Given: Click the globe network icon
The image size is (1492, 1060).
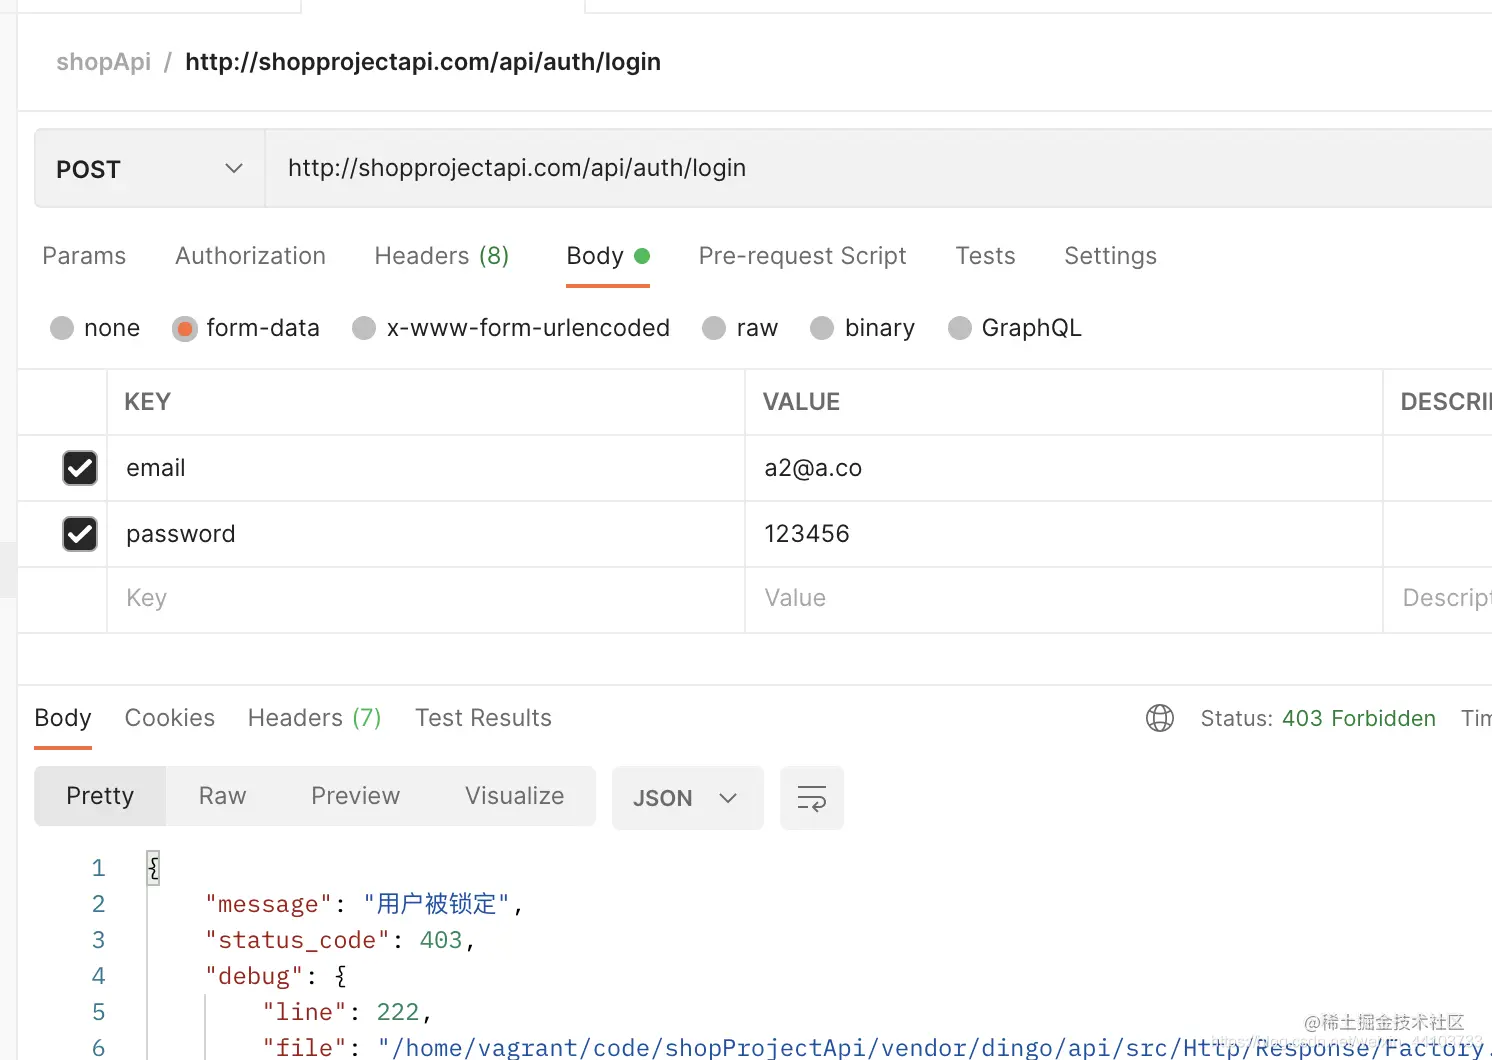Looking at the screenshot, I should 1160,718.
